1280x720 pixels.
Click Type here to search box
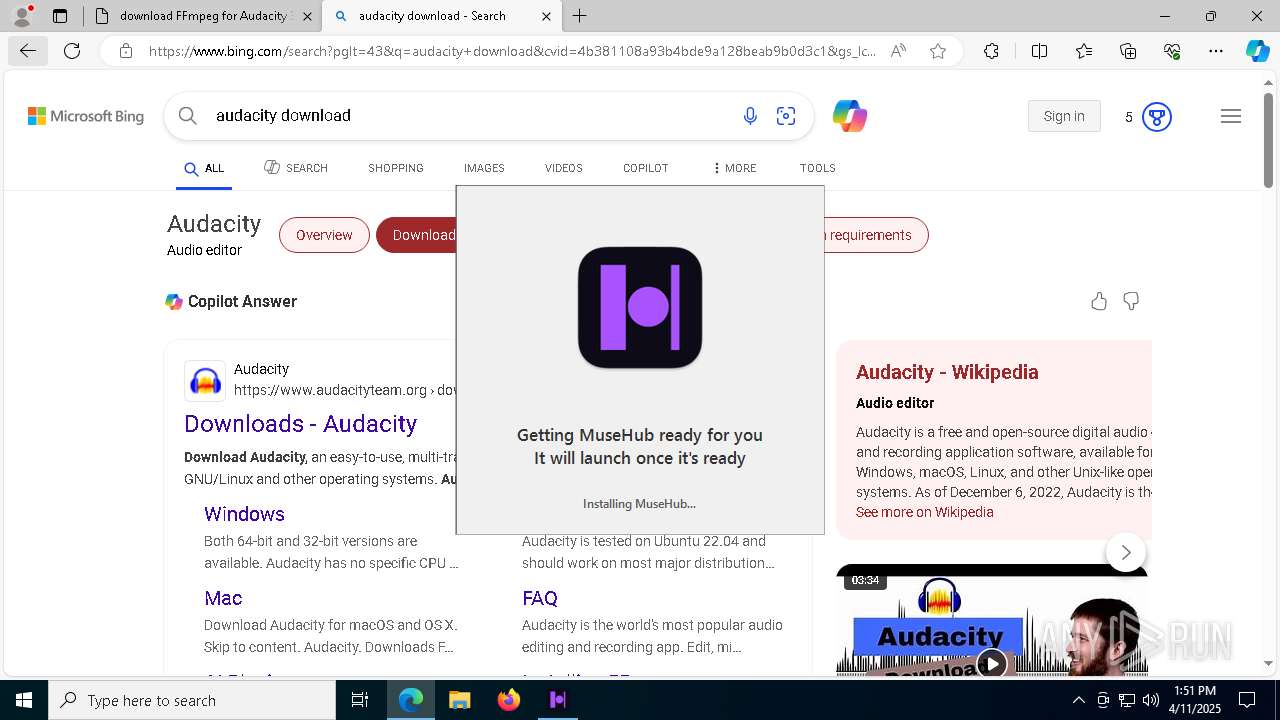pyautogui.click(x=192, y=700)
